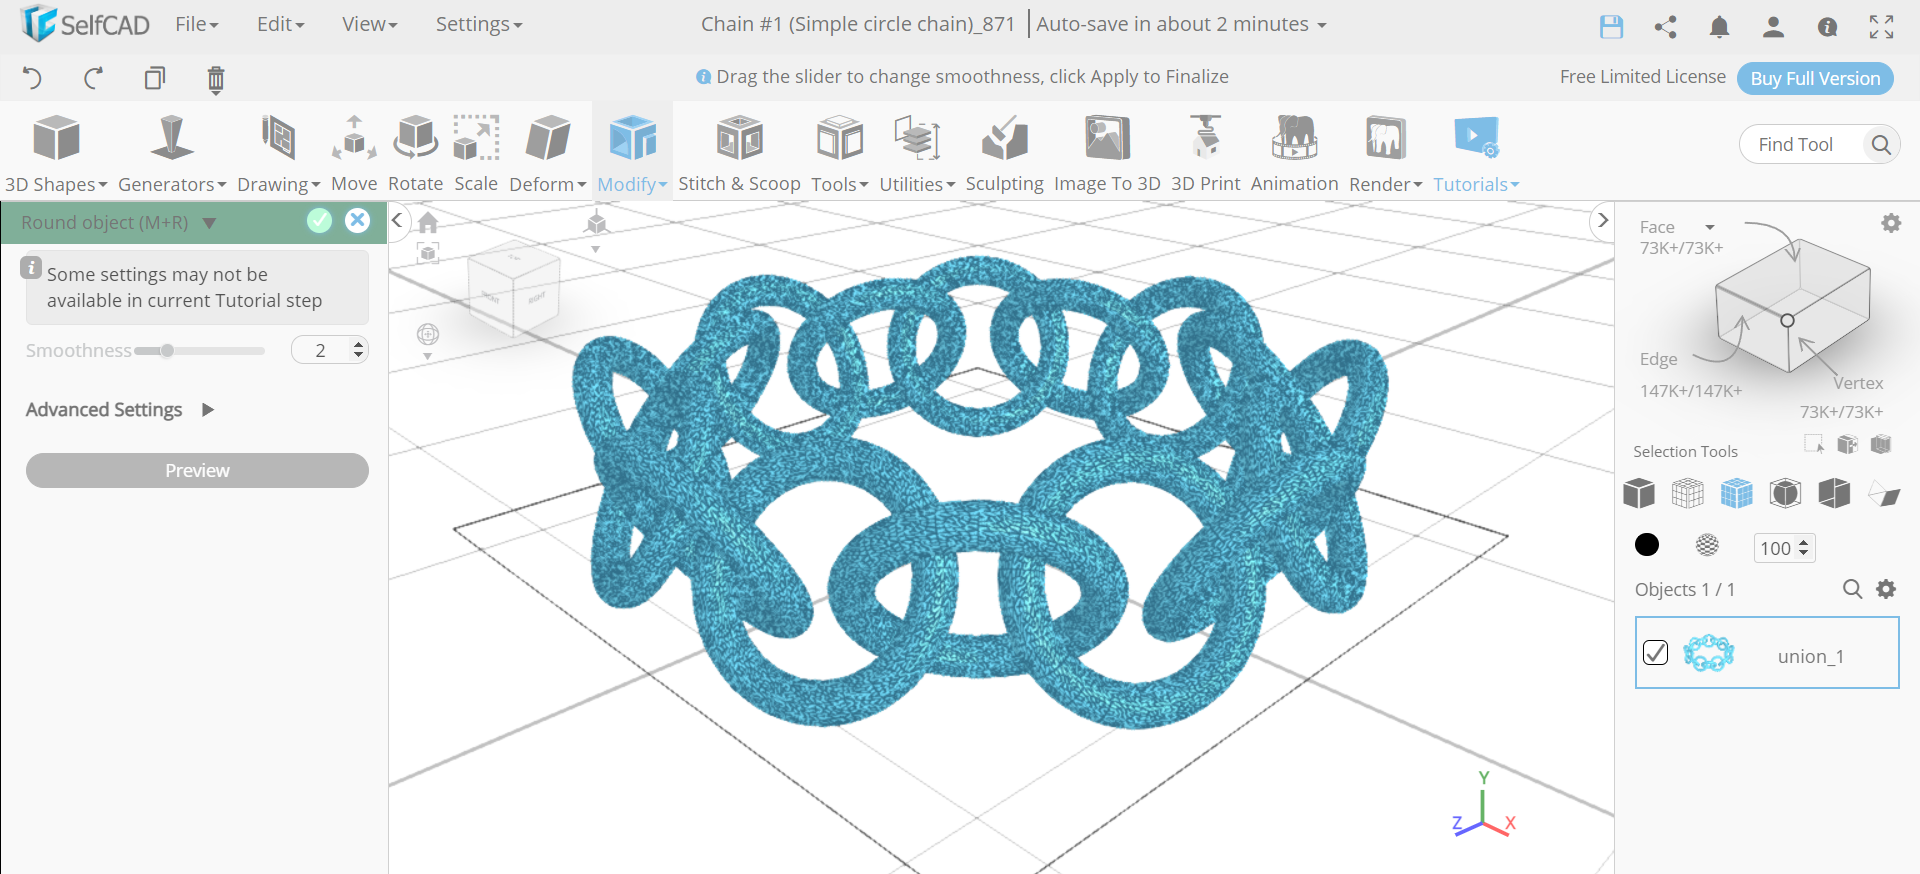Launch the Sculpting tool

pyautogui.click(x=1005, y=154)
